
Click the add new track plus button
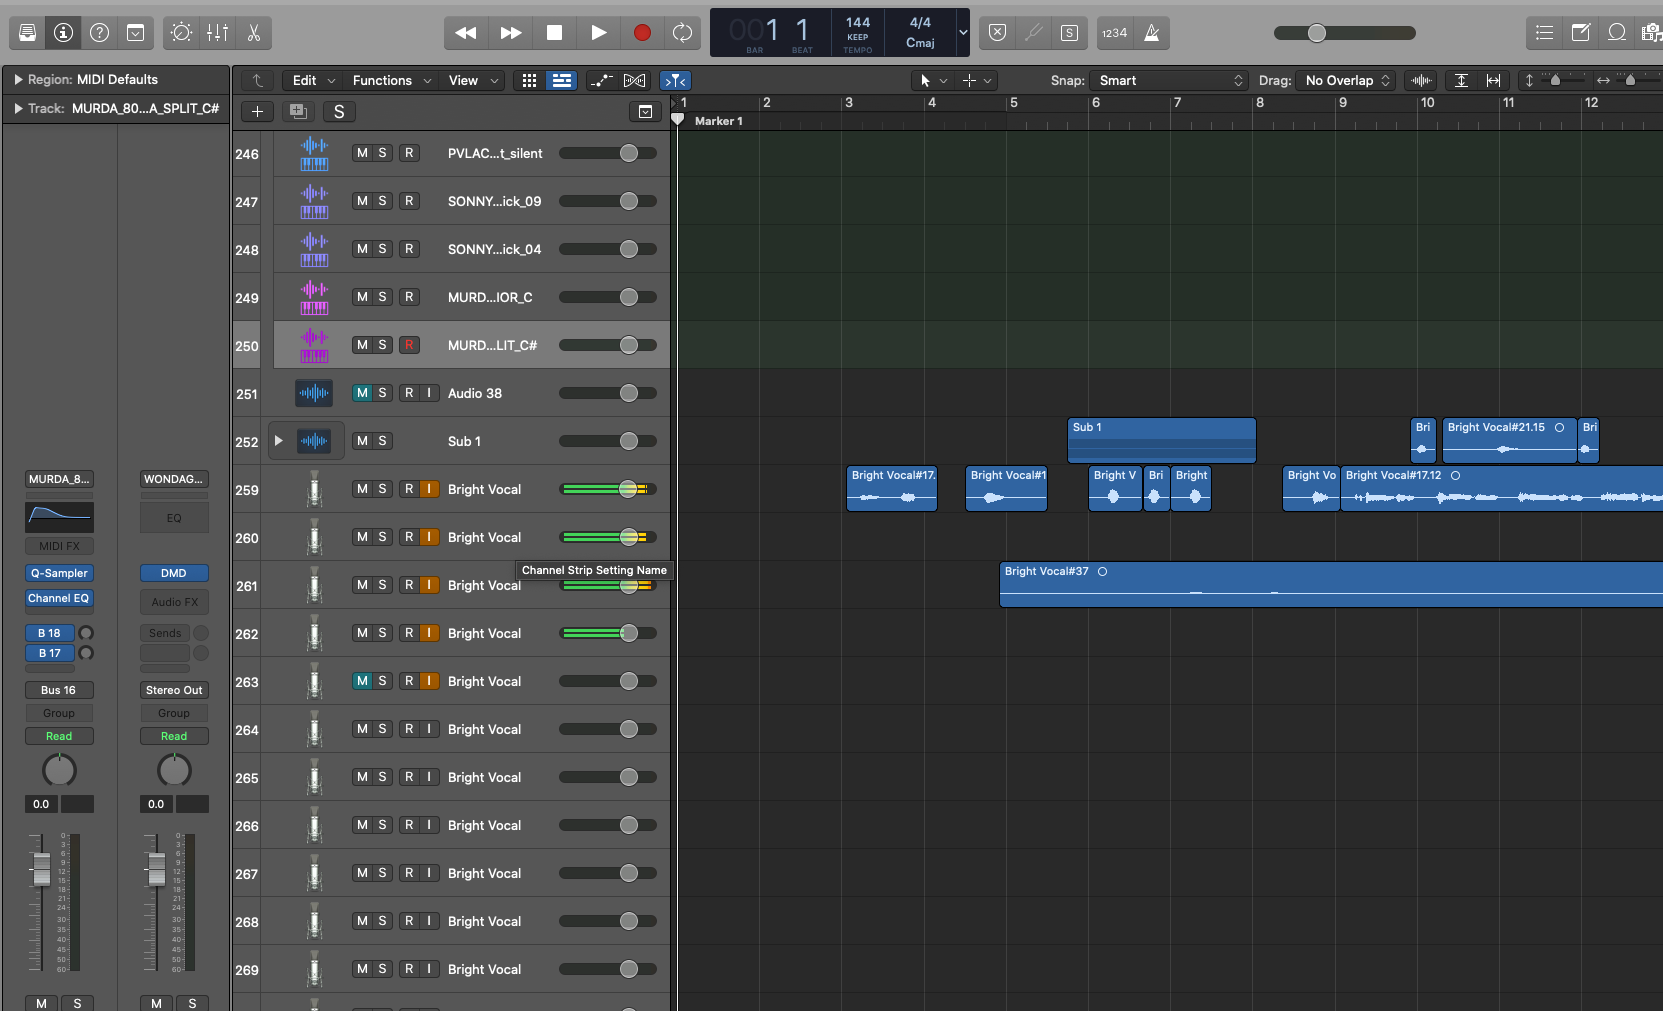pos(257,112)
